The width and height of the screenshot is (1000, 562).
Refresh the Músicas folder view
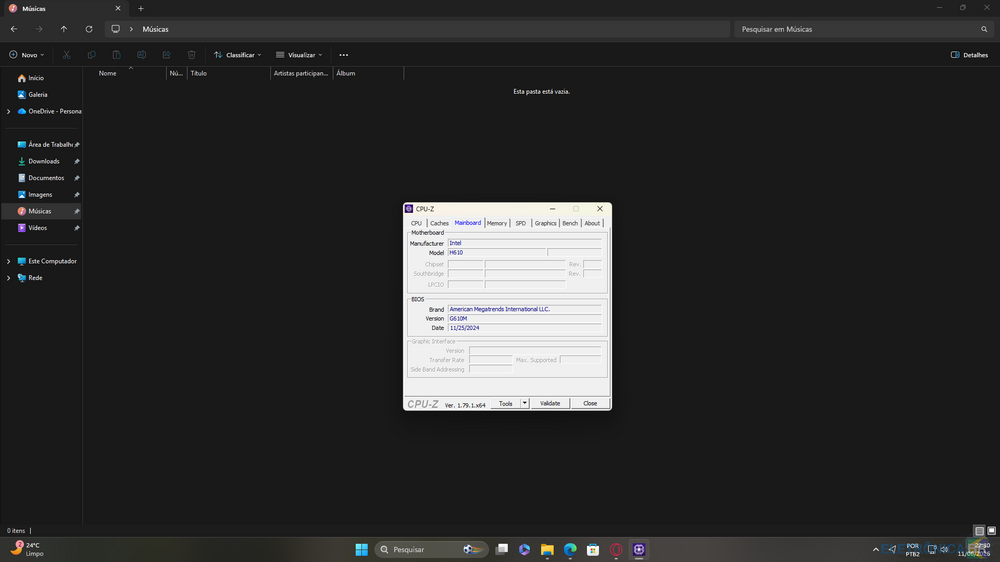tap(89, 29)
